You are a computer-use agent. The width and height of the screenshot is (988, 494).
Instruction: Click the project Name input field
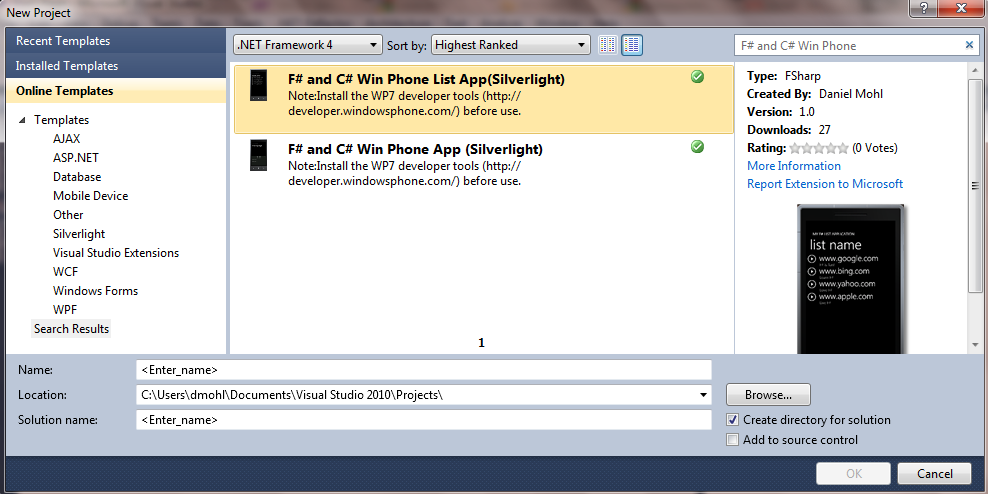coord(423,370)
